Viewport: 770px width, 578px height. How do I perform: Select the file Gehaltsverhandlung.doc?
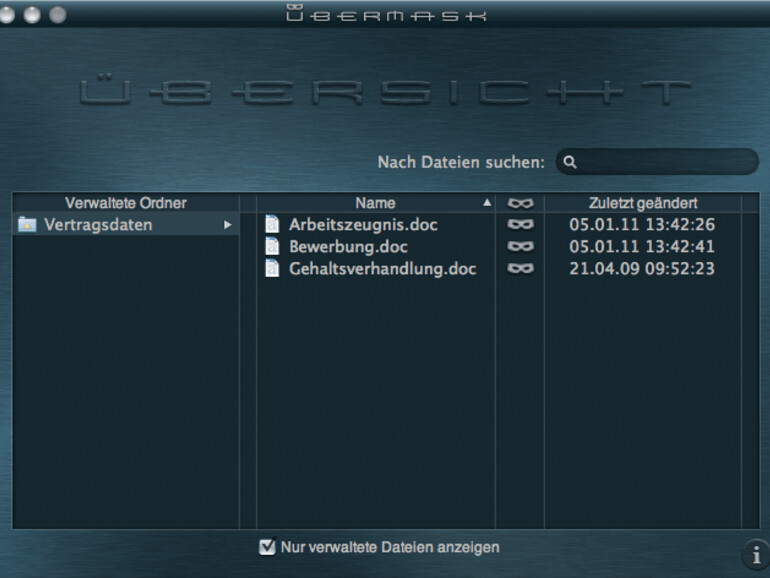383,269
